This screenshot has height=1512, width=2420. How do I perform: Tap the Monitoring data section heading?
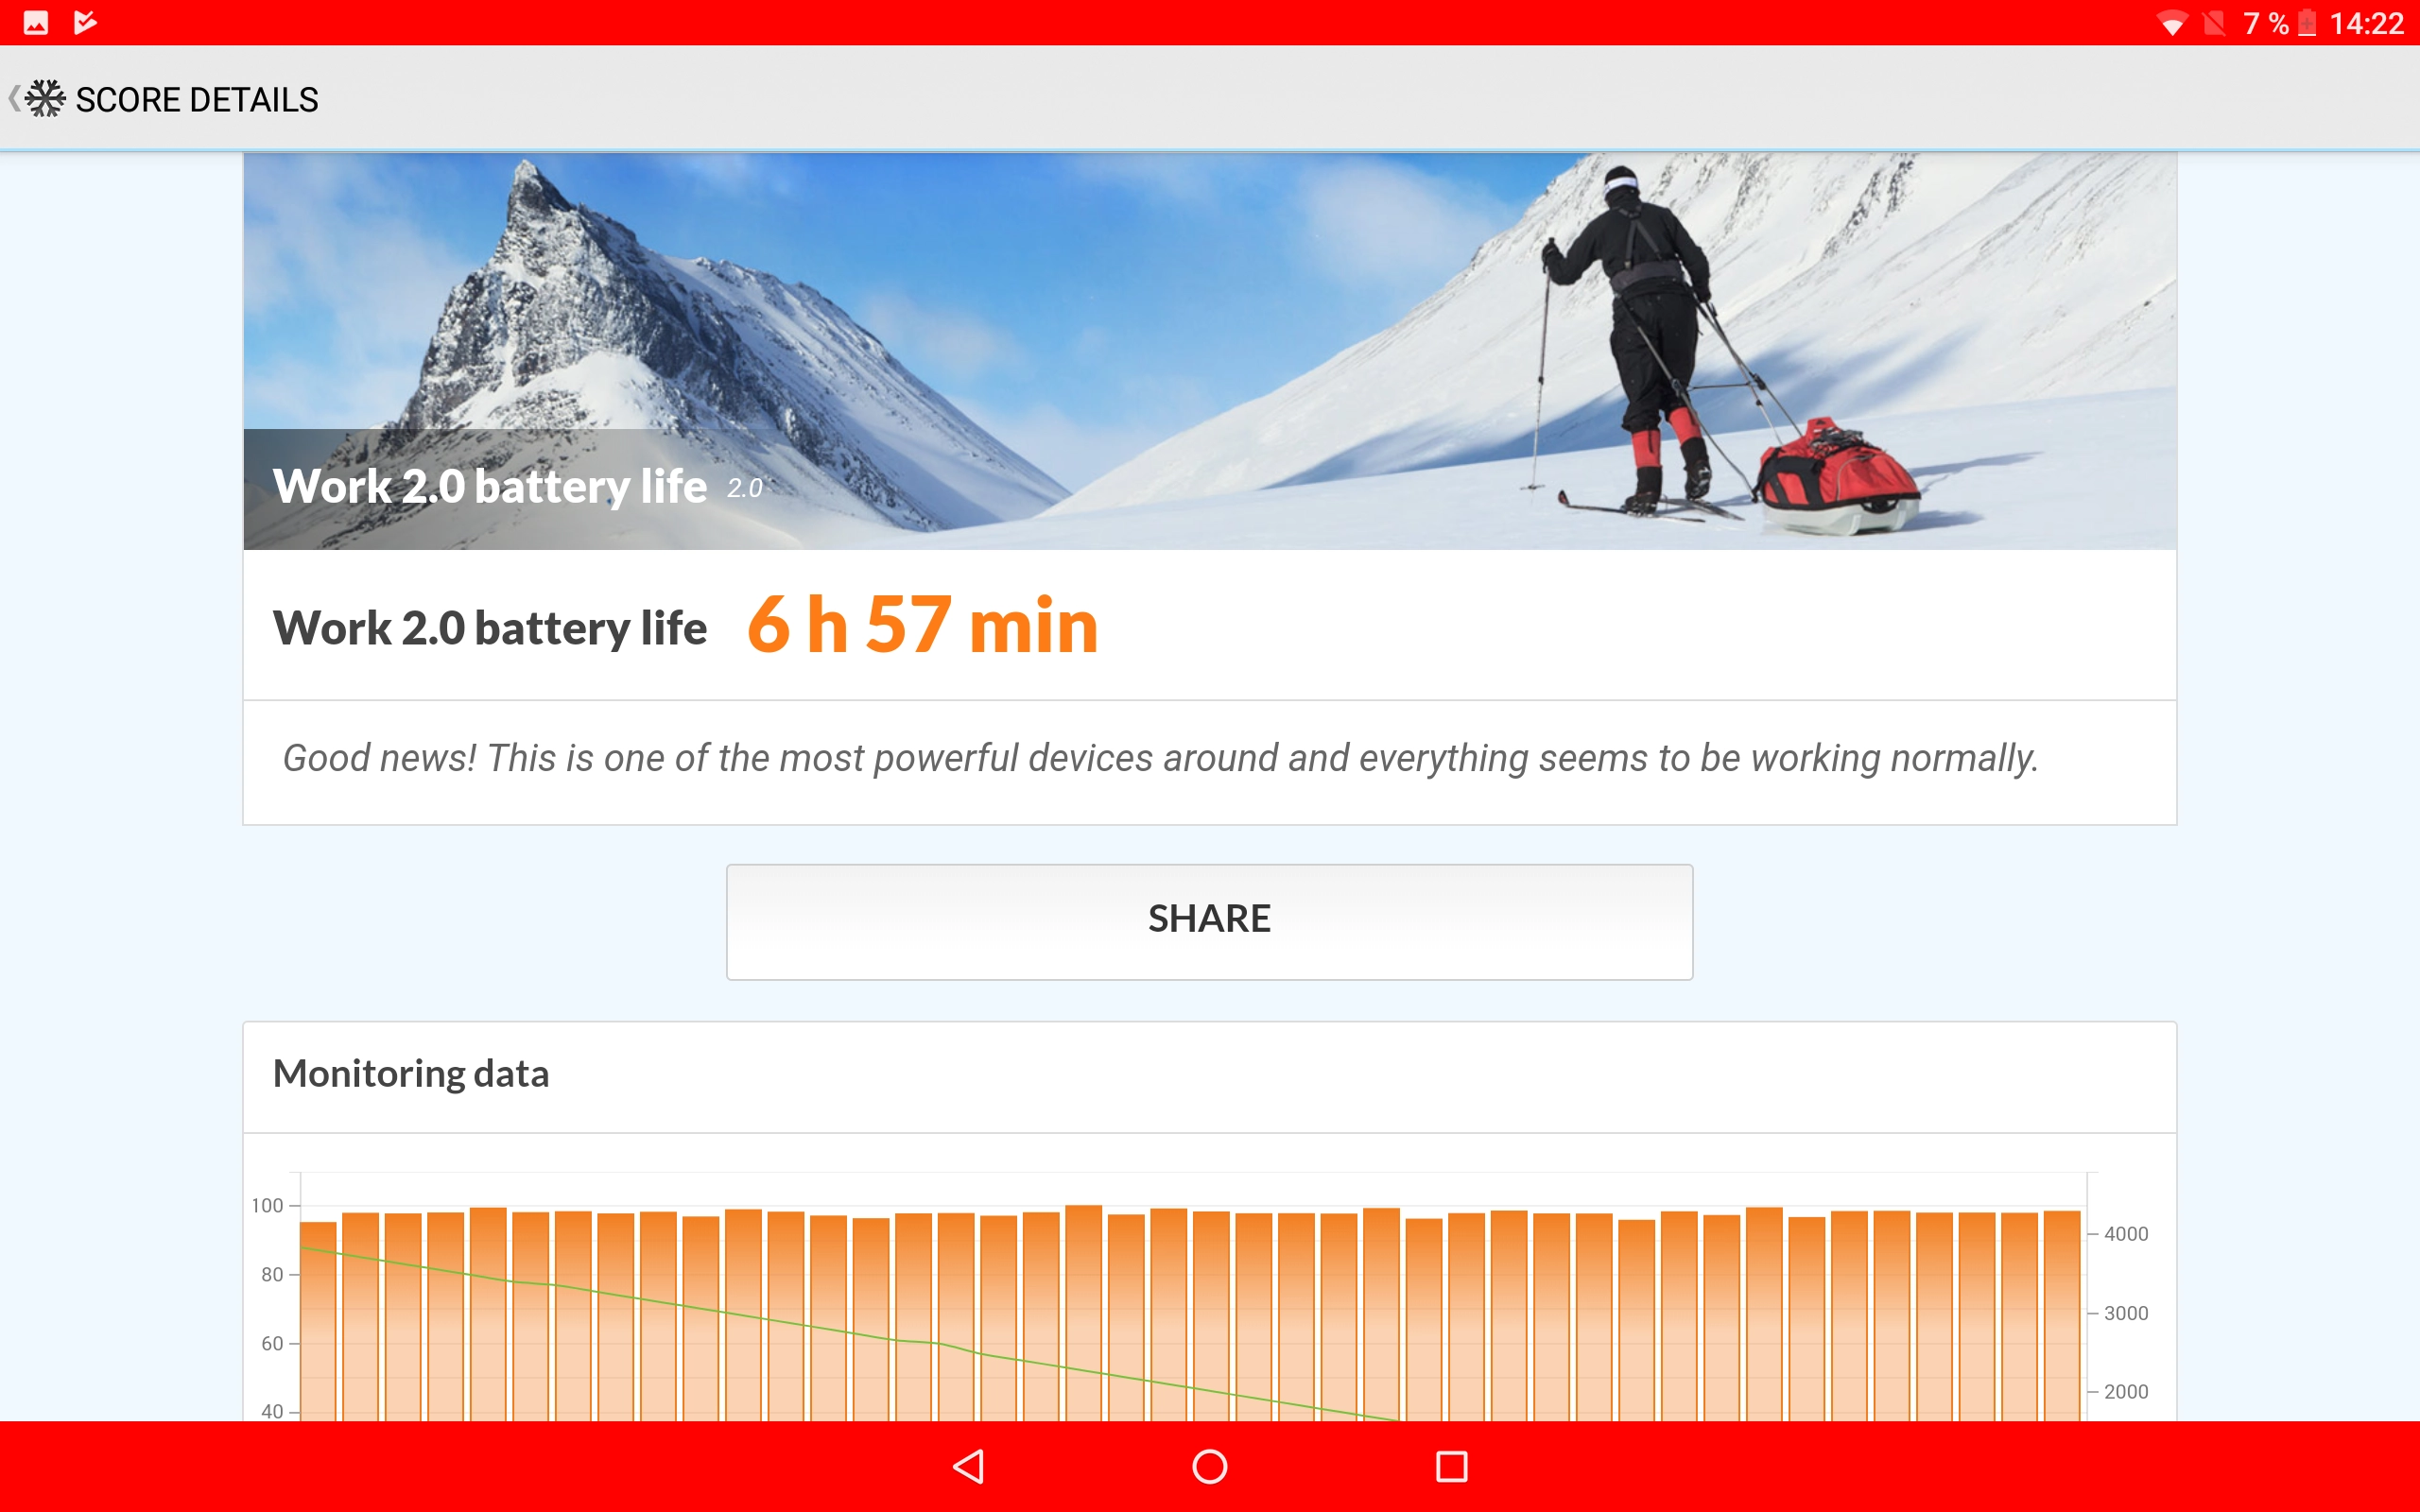coord(411,1073)
